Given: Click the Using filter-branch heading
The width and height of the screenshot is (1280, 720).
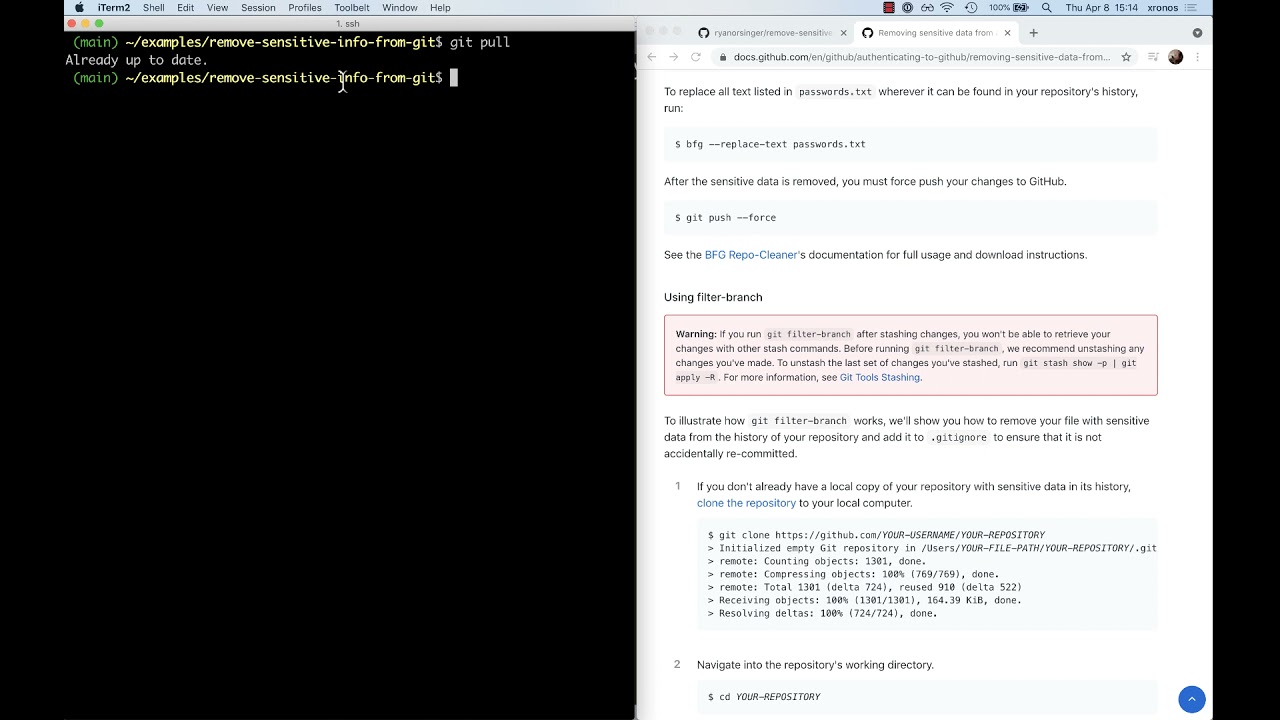Looking at the screenshot, I should (x=713, y=297).
